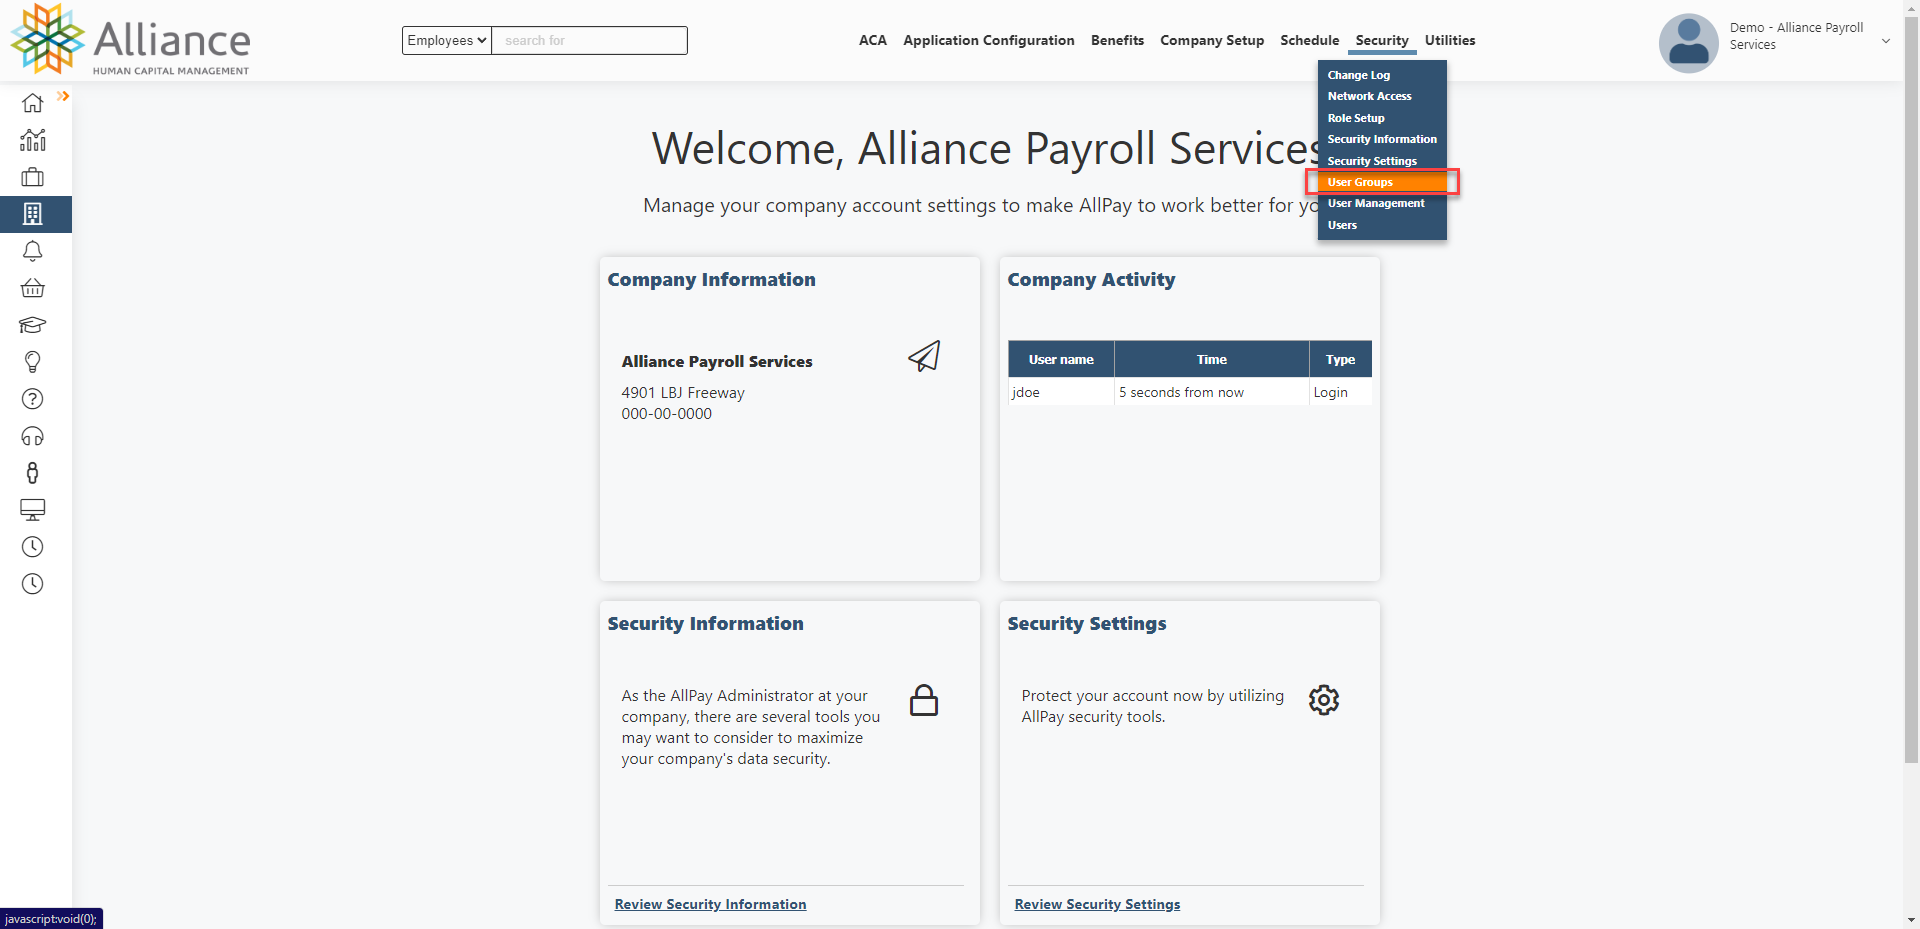
Task: Select the company building sidebar icon
Action: tap(33, 214)
